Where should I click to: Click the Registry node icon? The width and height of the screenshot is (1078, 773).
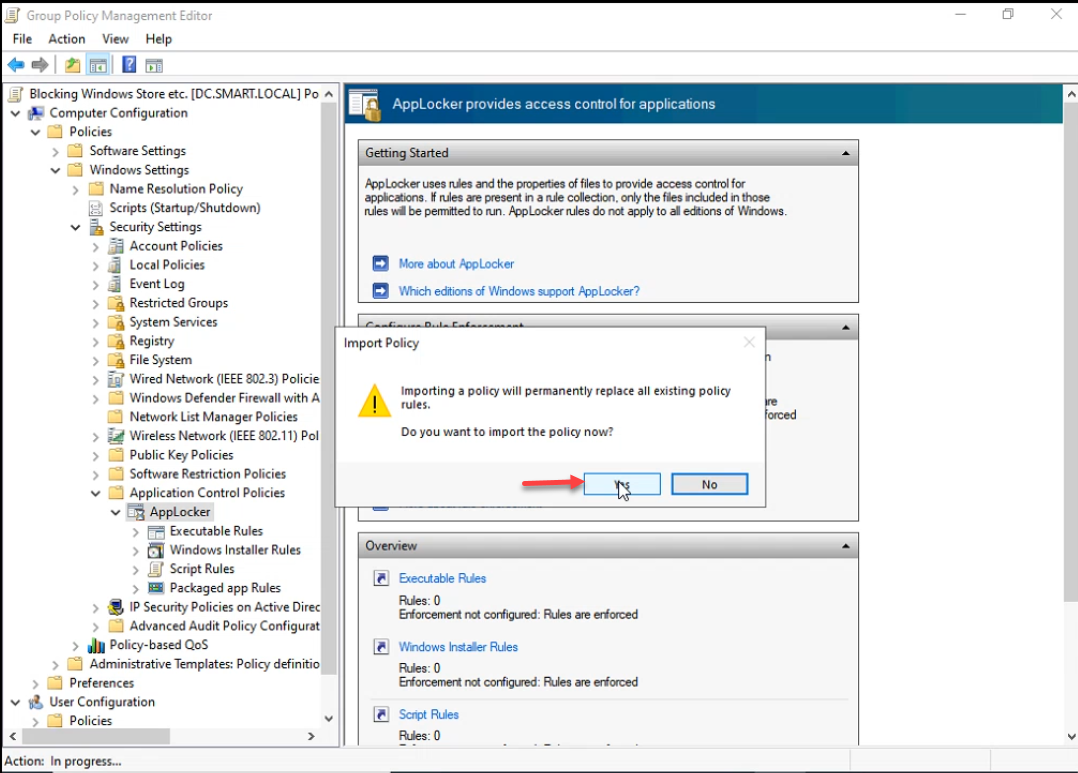tap(116, 341)
